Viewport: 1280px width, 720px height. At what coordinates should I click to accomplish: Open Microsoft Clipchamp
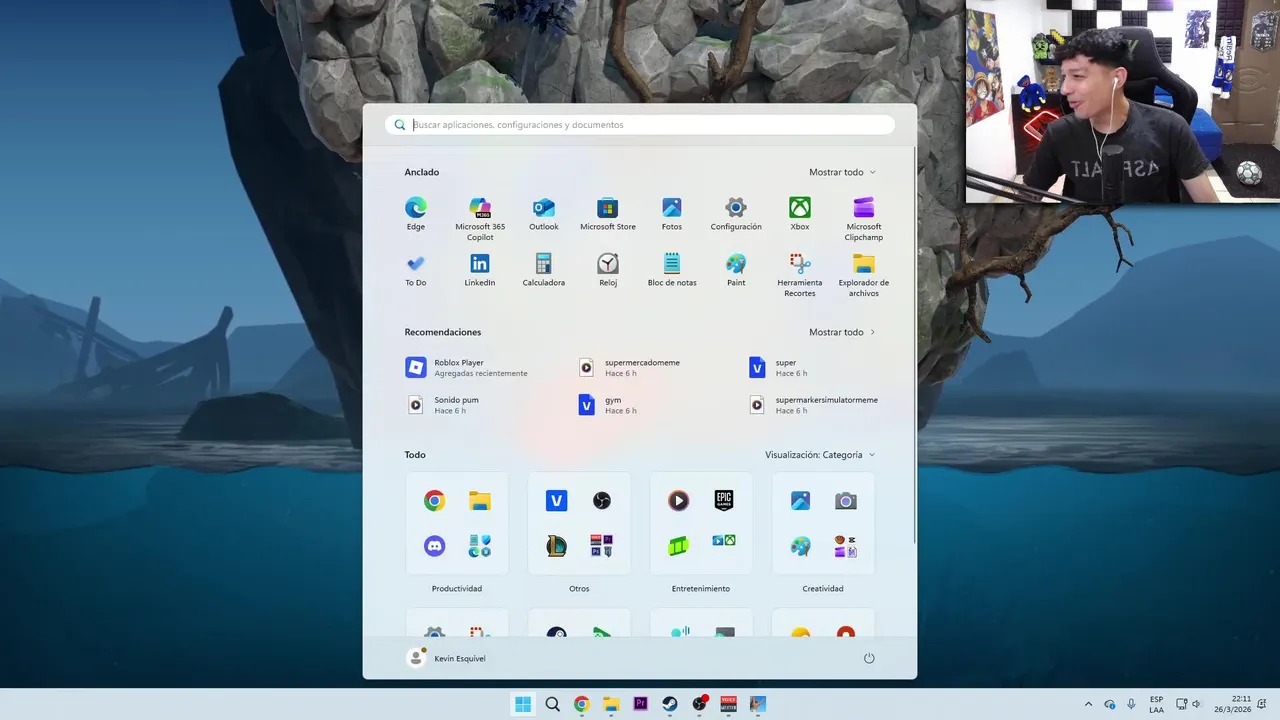coord(864,219)
